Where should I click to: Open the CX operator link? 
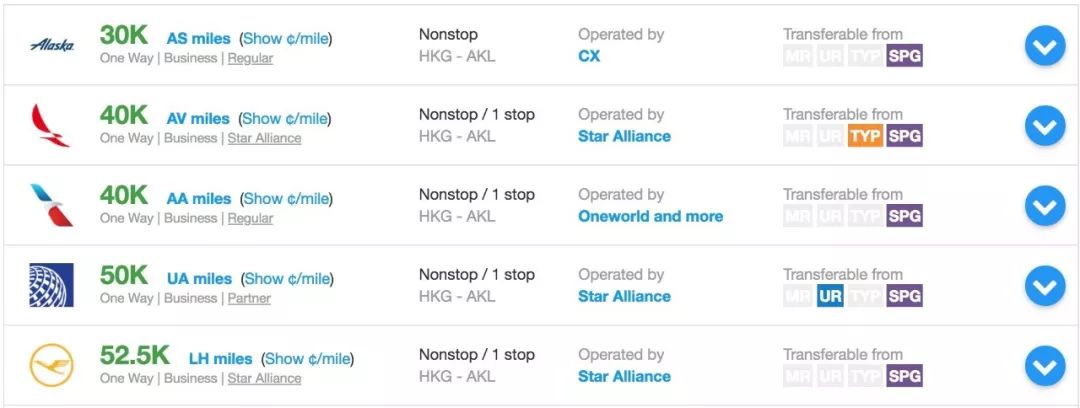[x=589, y=57]
